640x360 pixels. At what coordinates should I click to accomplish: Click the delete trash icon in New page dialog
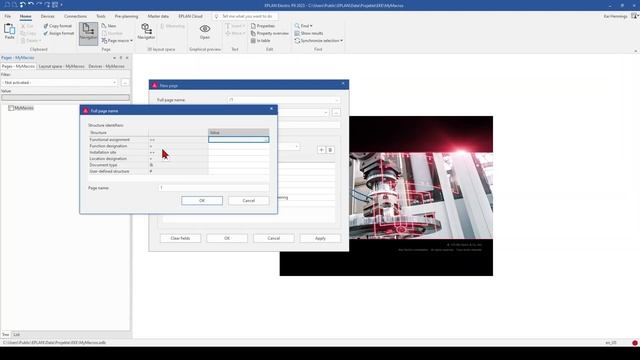[330, 150]
